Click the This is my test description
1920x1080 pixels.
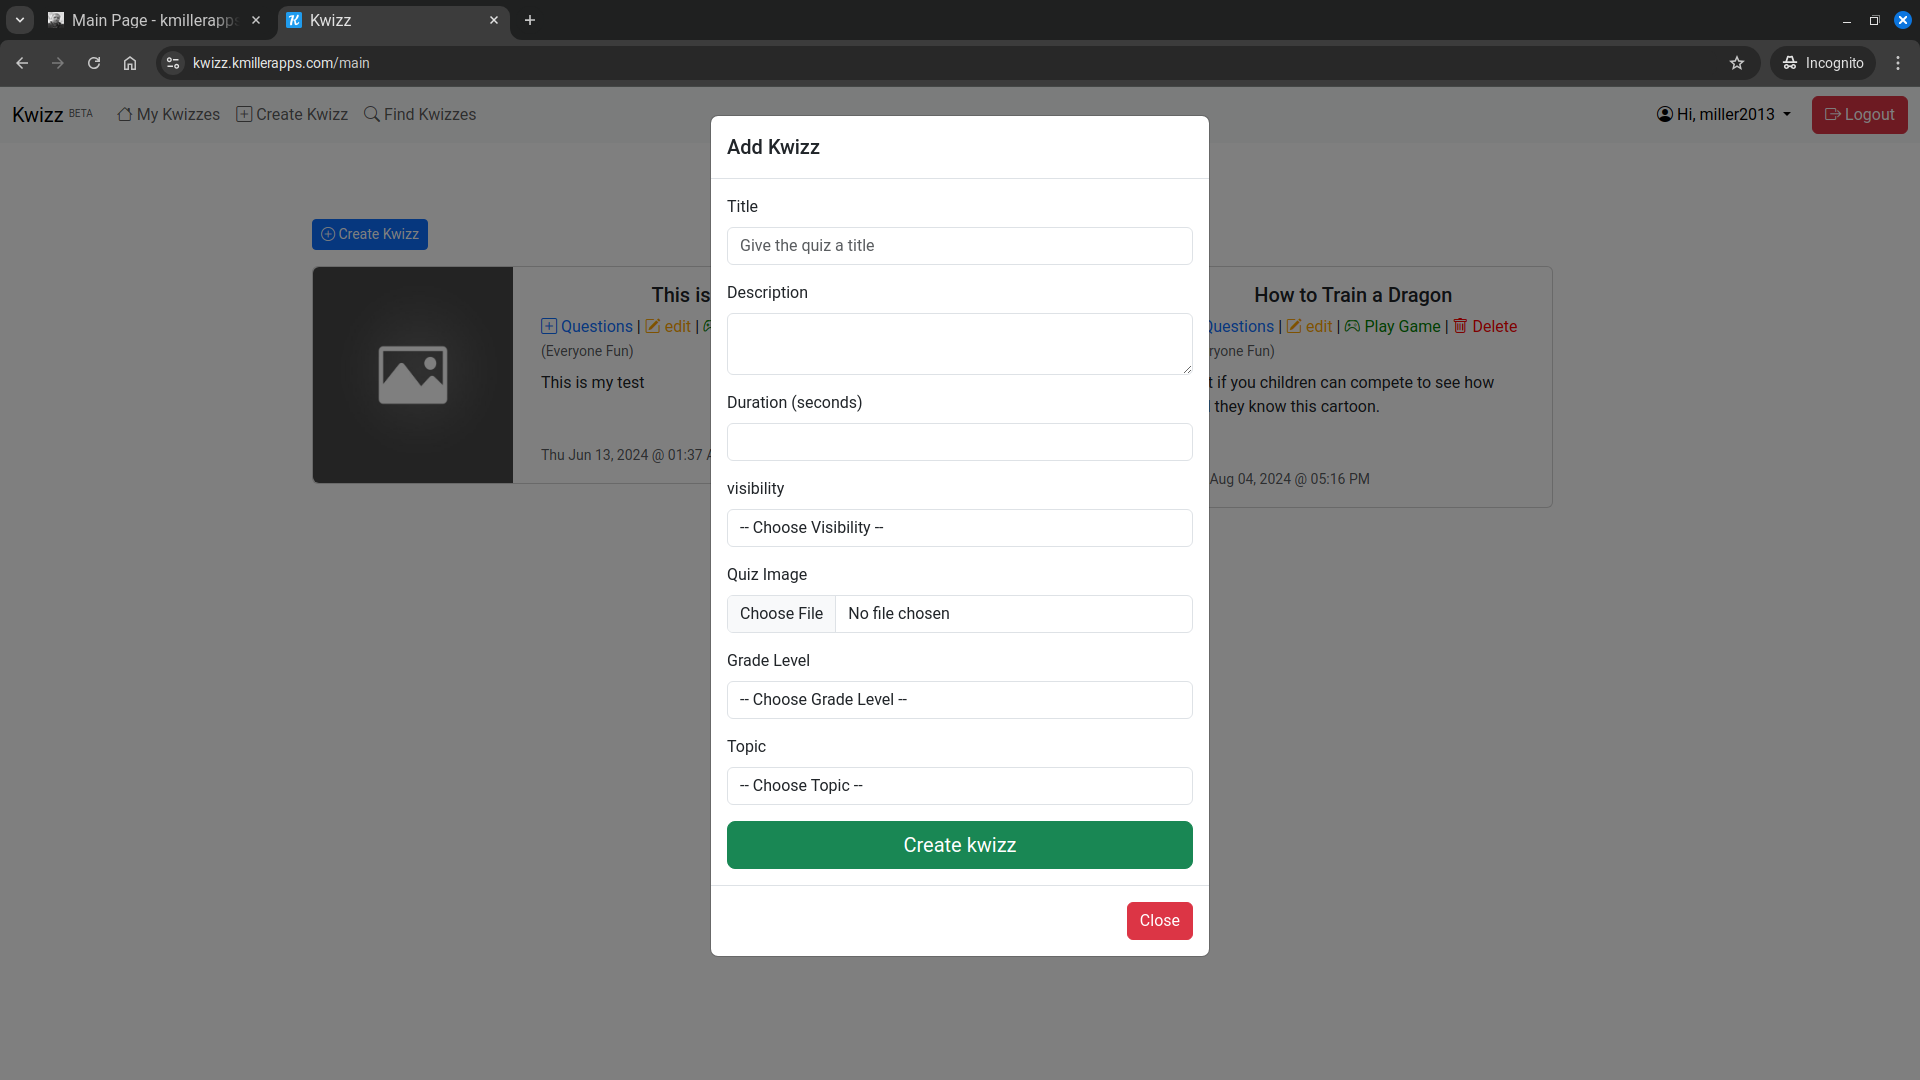point(593,383)
